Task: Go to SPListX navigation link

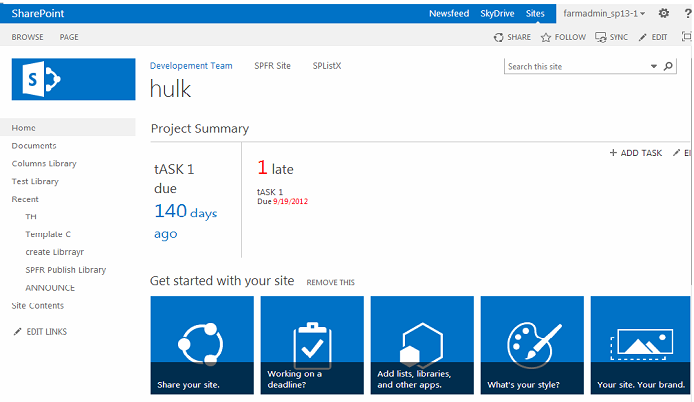Action: pos(327,66)
